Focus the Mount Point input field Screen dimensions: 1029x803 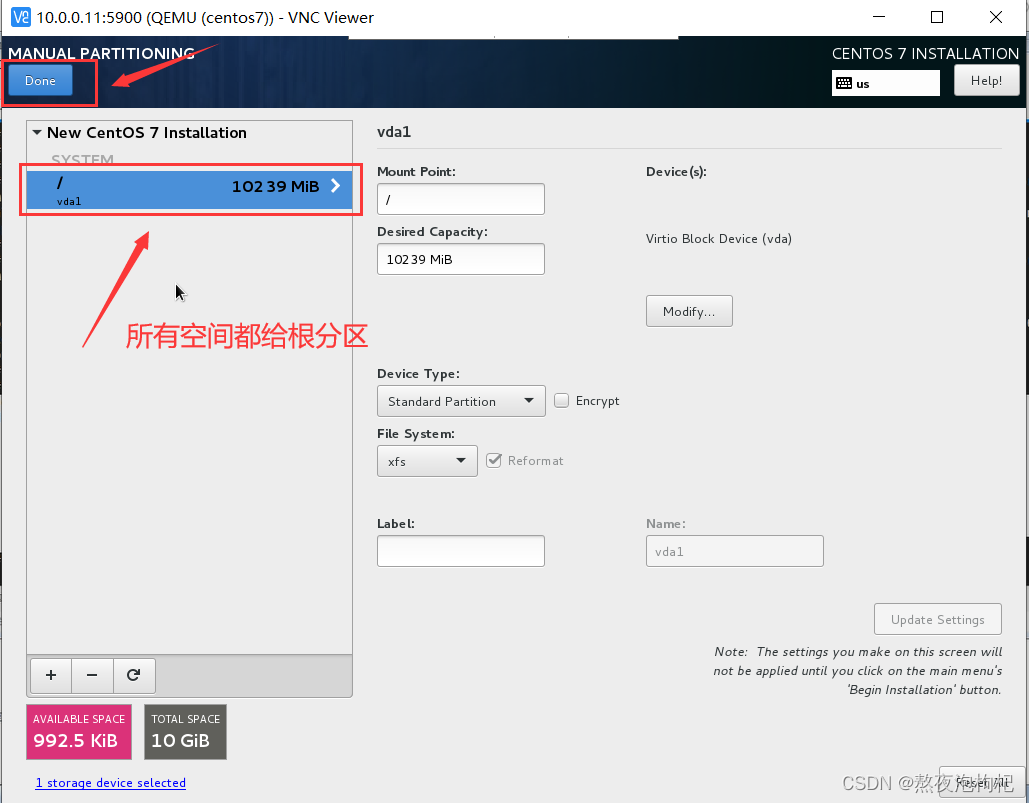(461, 199)
